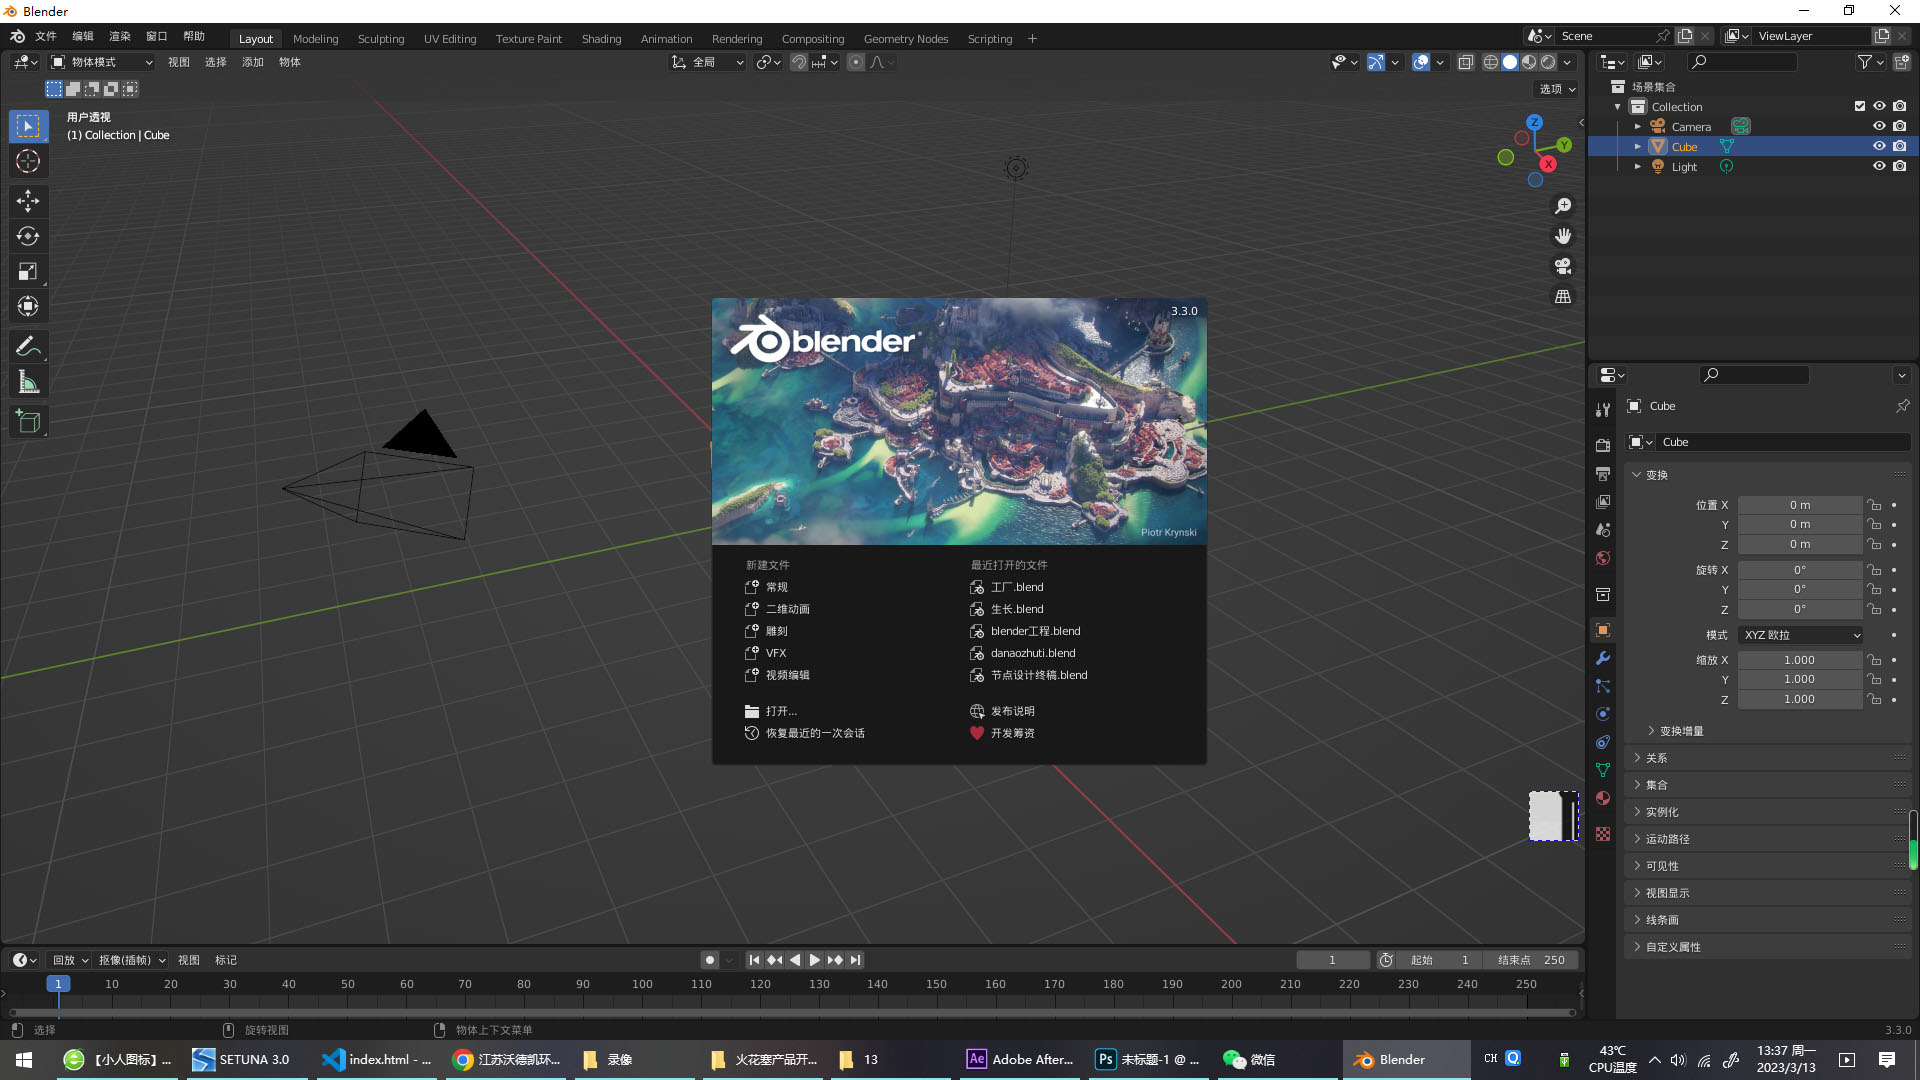Screen dimensions: 1920x1080
Task: Open the XYZ Euler rotation mode dropdown
Action: (x=1800, y=635)
